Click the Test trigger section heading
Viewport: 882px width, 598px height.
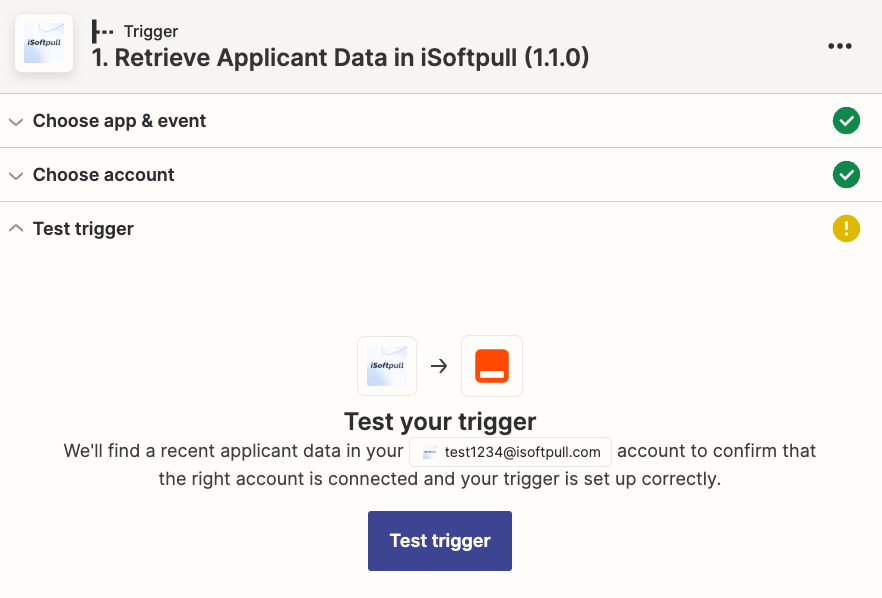[x=83, y=229]
